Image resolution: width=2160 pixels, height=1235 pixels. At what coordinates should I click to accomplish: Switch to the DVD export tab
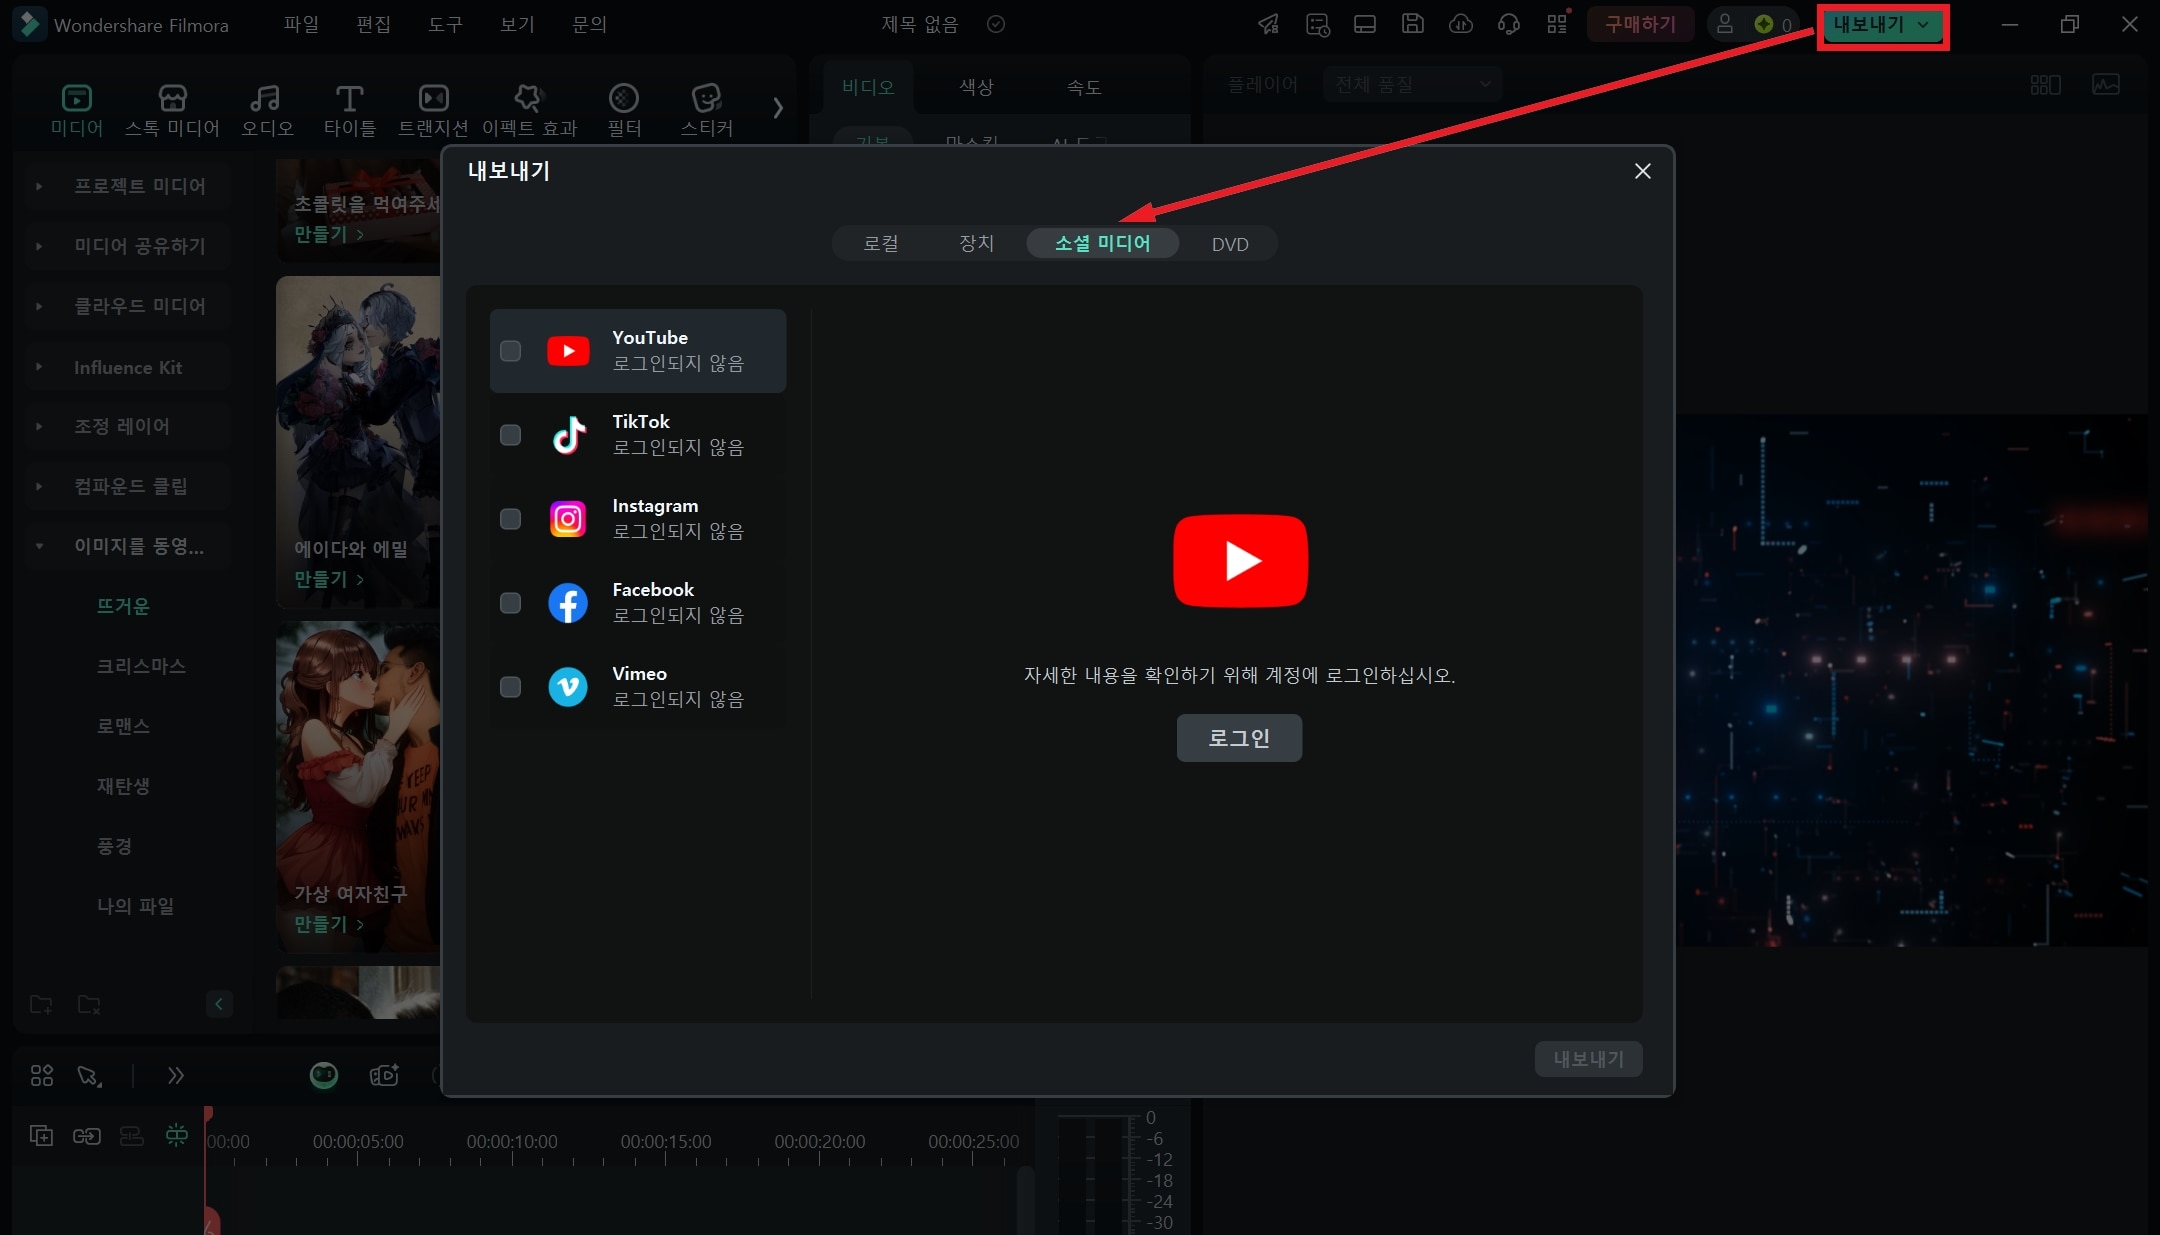click(1230, 244)
